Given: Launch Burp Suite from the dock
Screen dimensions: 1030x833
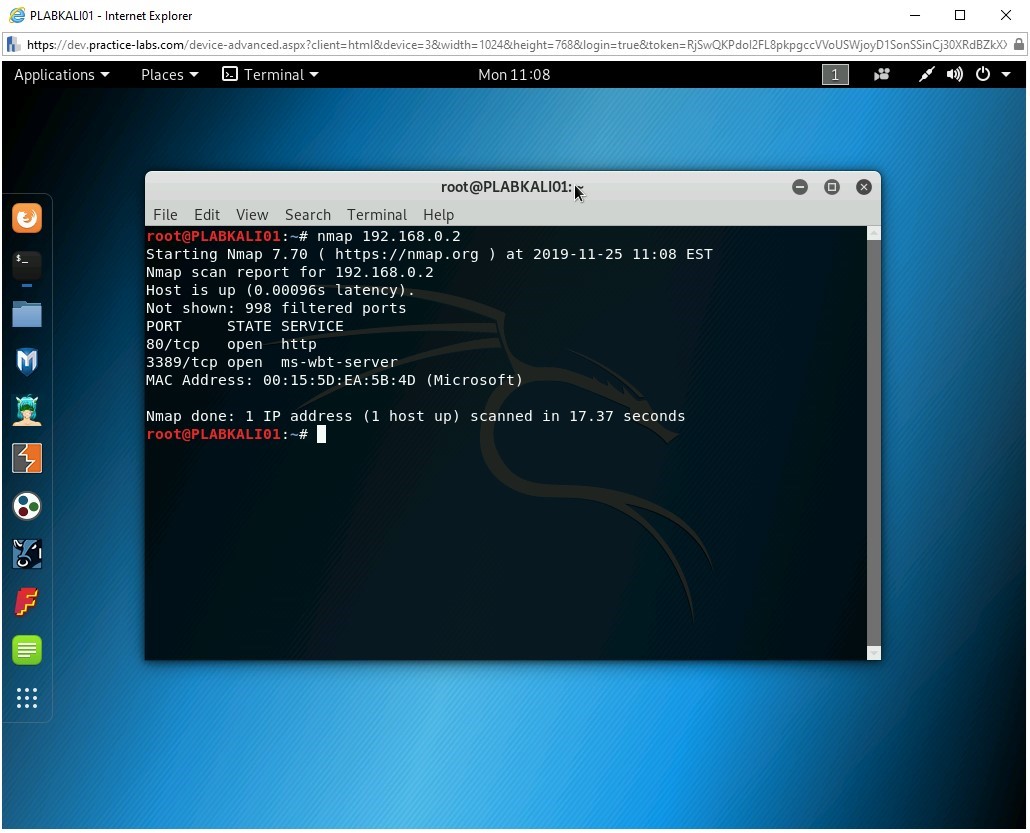Looking at the screenshot, I should pyautogui.click(x=27, y=458).
